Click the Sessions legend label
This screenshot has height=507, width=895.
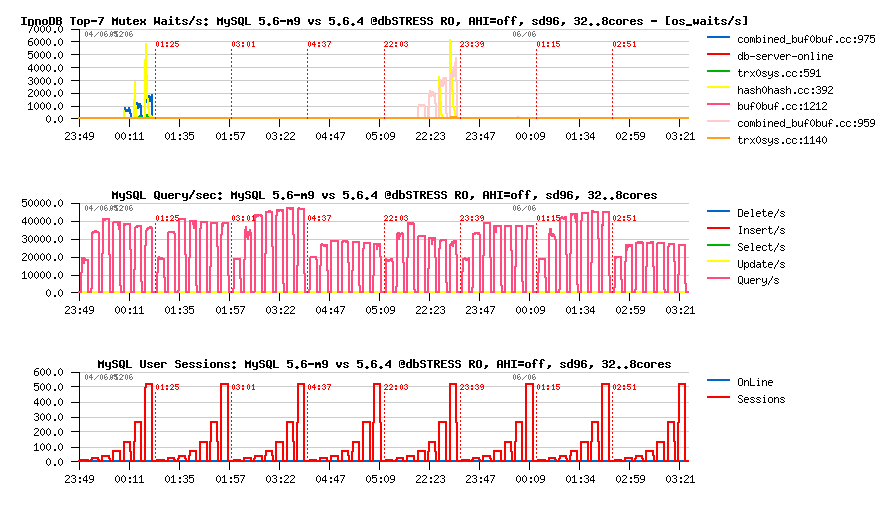(761, 399)
